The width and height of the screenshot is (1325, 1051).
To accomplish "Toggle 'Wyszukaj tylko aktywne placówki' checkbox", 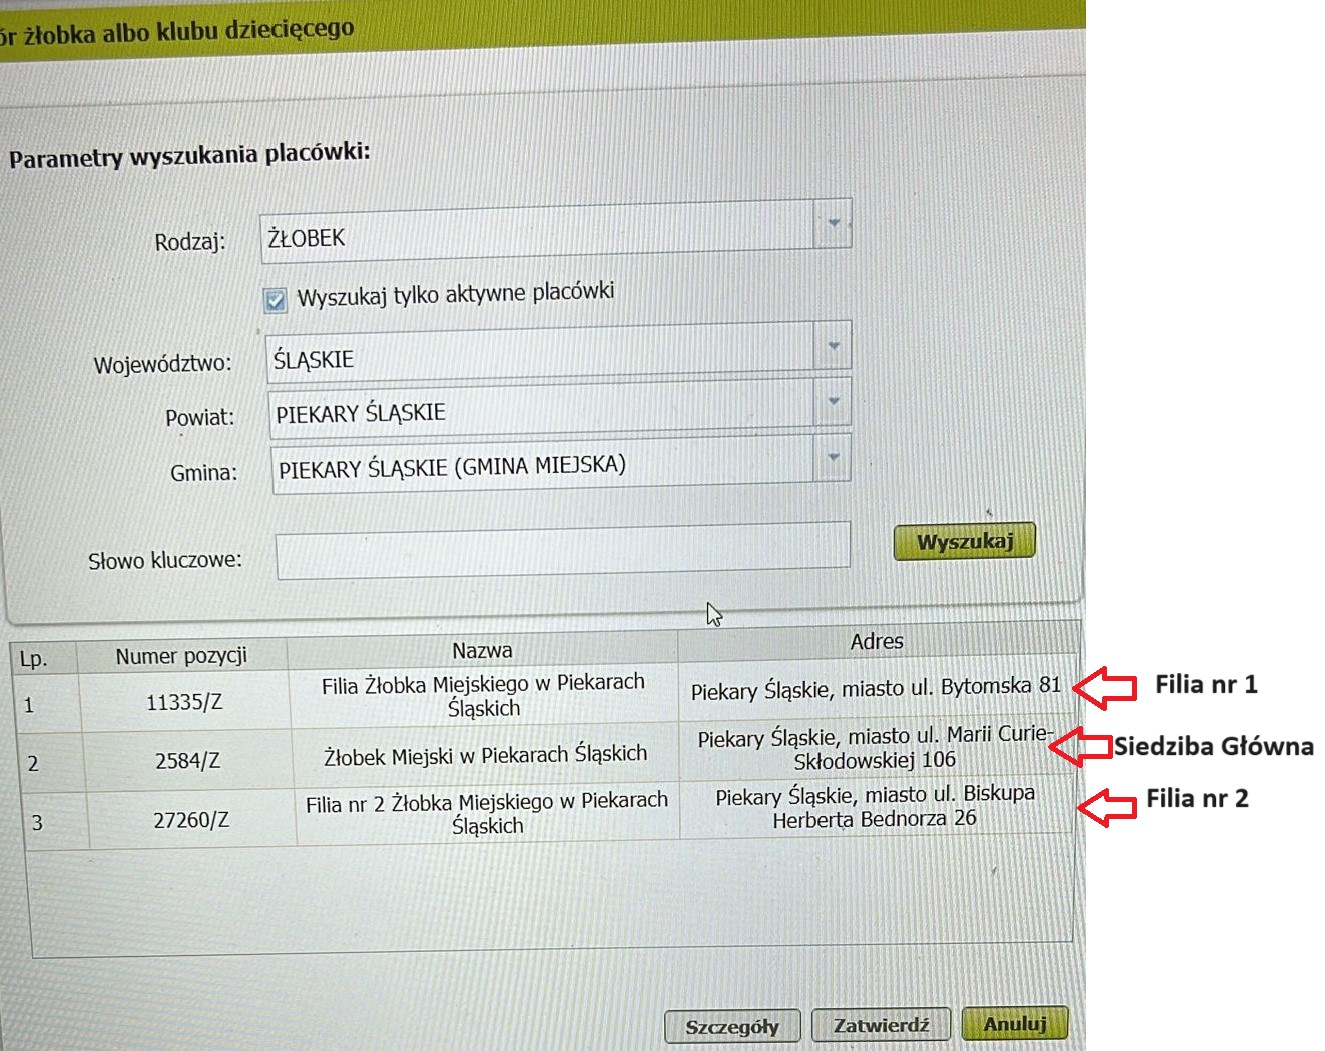I will [275, 300].
